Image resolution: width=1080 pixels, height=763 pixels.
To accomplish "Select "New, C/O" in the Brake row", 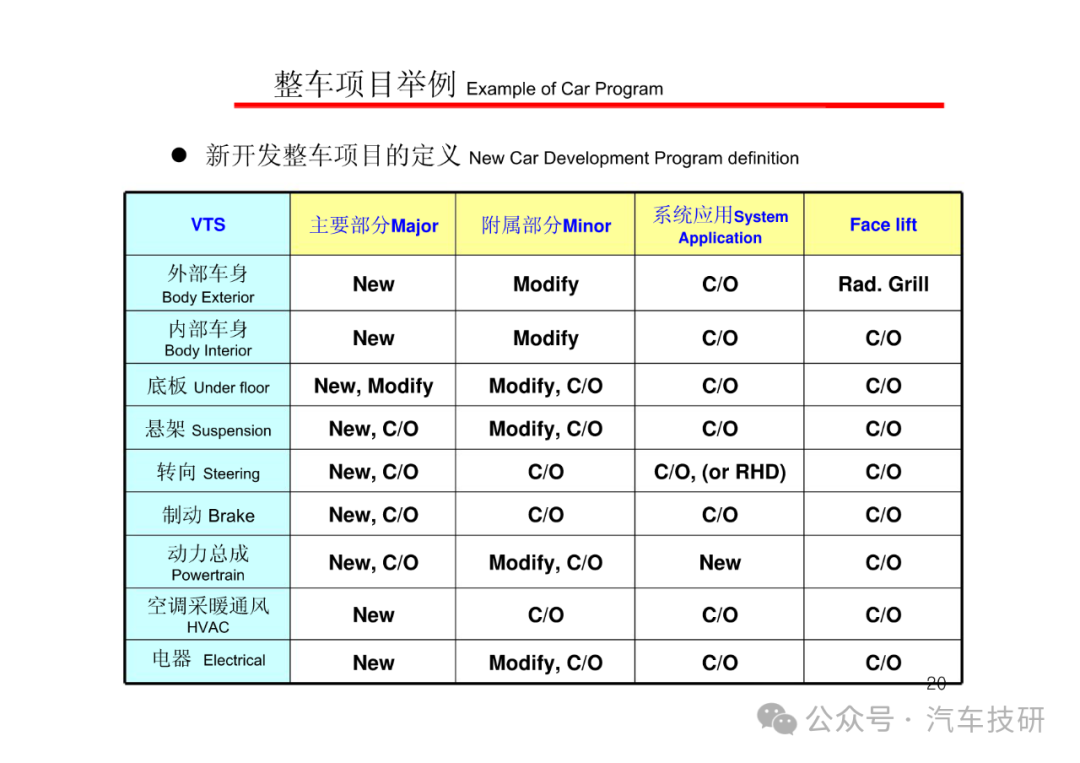I will pos(374,514).
